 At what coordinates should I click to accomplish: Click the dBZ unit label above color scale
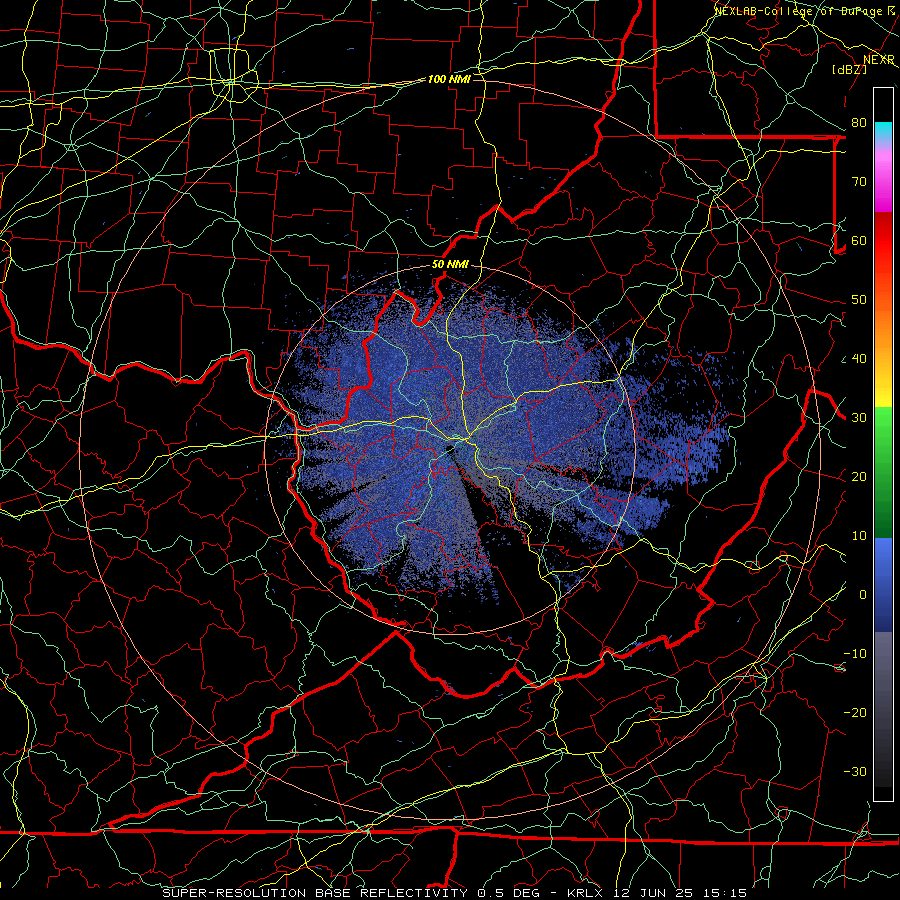pos(849,70)
